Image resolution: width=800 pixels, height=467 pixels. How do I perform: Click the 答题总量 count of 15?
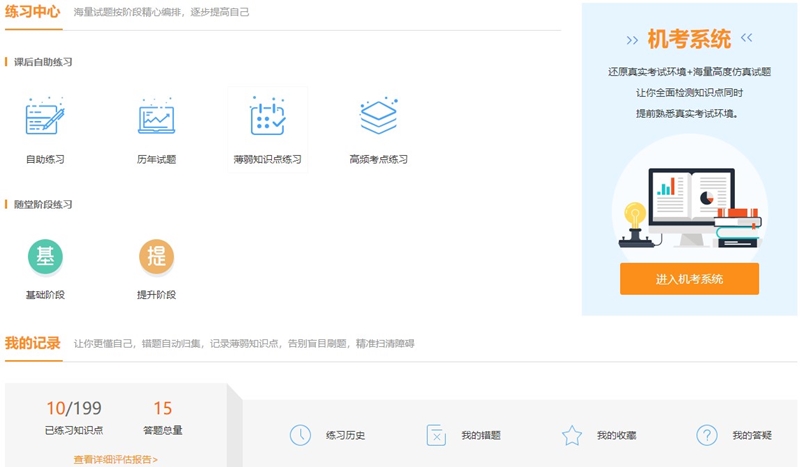[163, 408]
